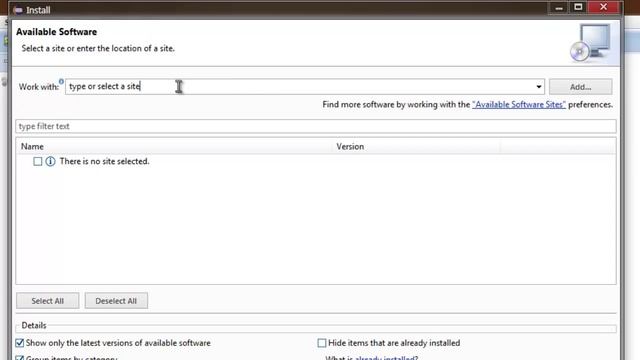Click the small hint icon next to 'Work with'
The height and width of the screenshot is (360, 640).
point(61,81)
